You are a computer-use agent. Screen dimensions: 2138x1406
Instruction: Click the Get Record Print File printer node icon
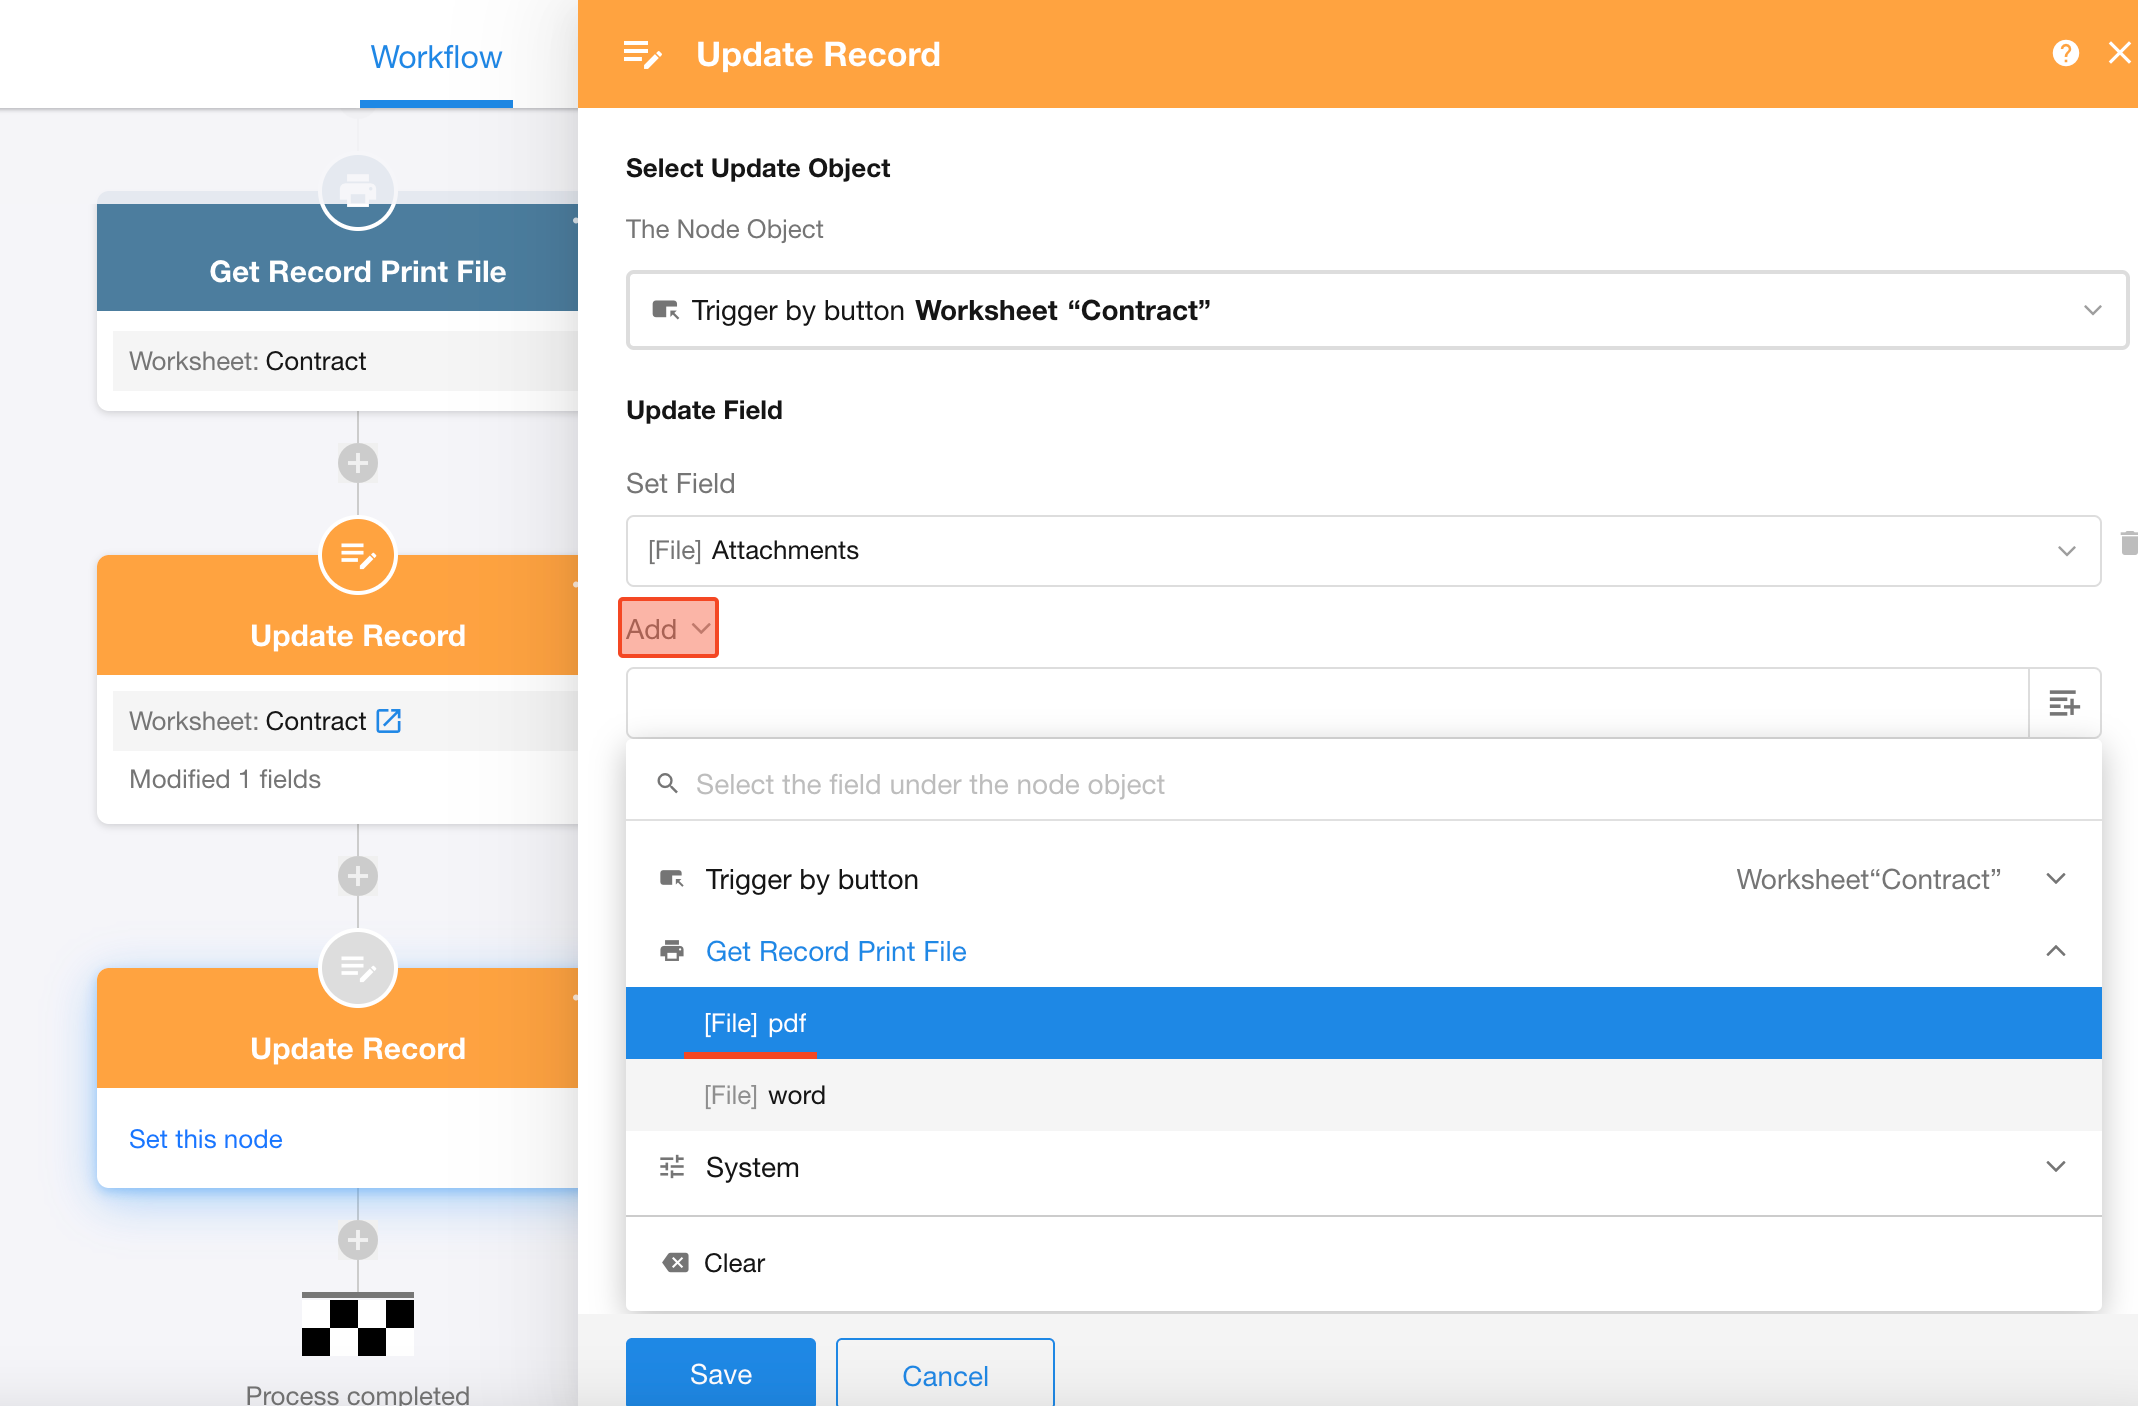358,191
